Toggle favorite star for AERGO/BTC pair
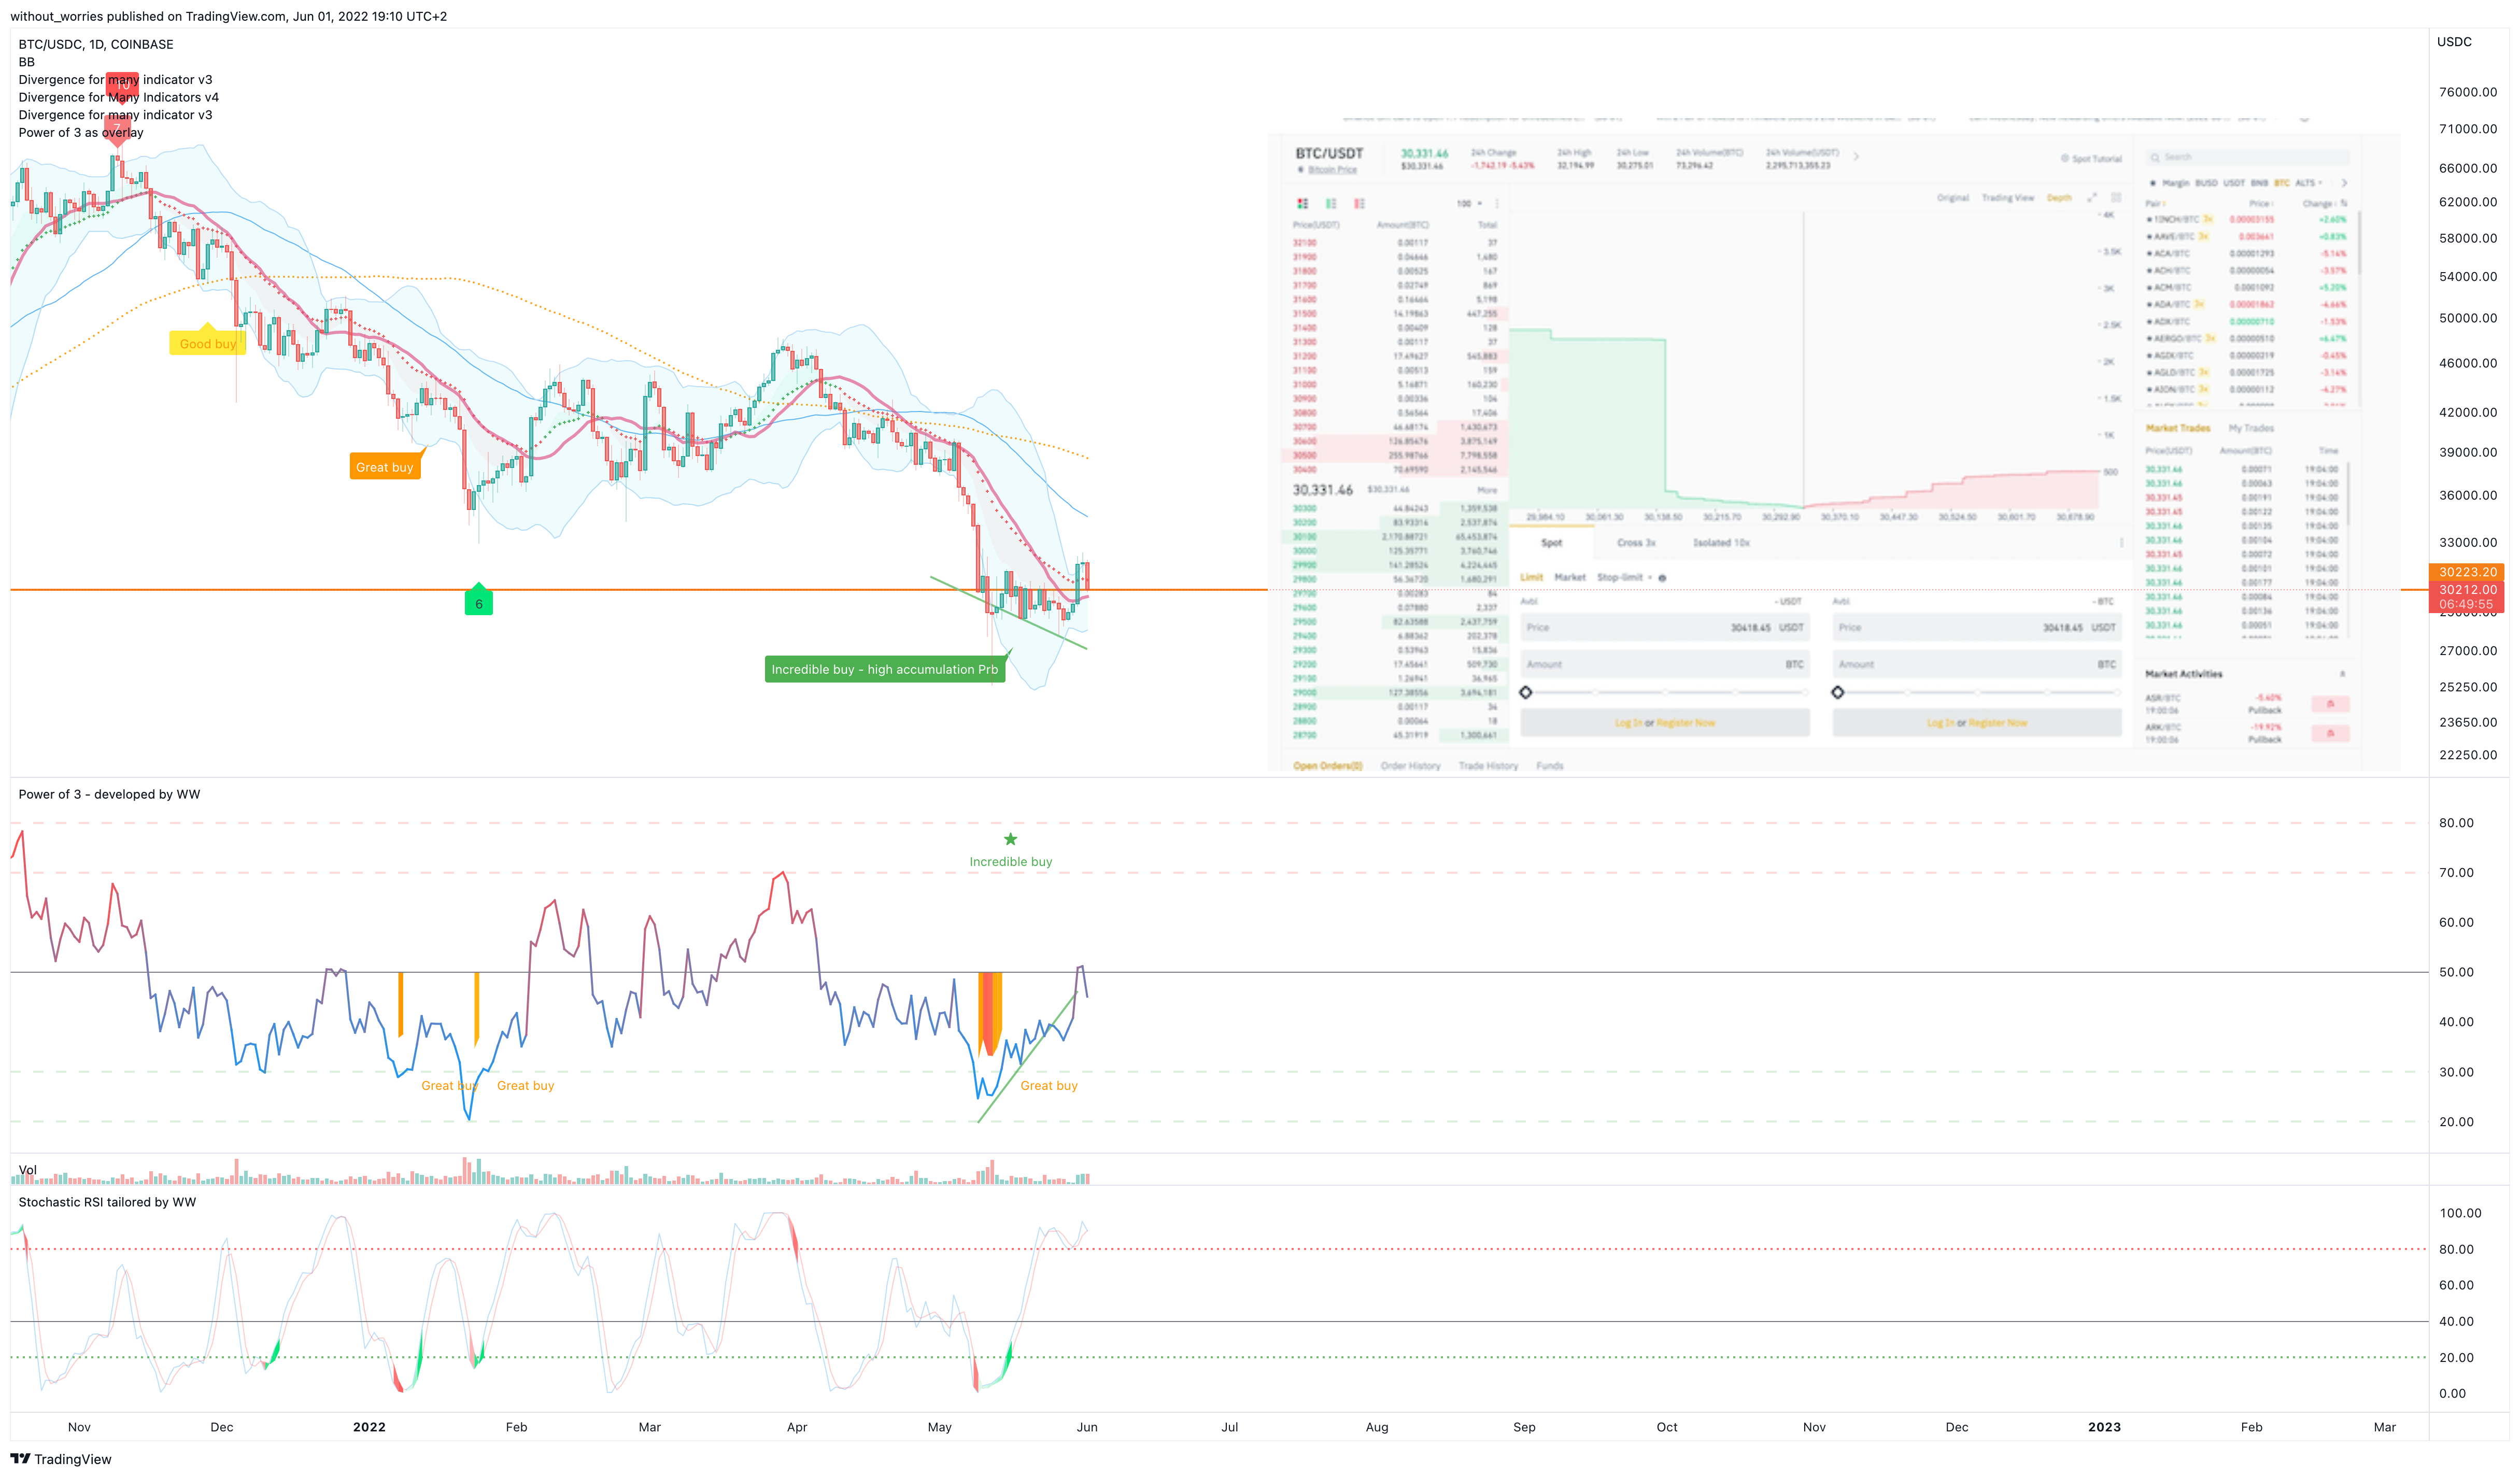 pos(2149,338)
